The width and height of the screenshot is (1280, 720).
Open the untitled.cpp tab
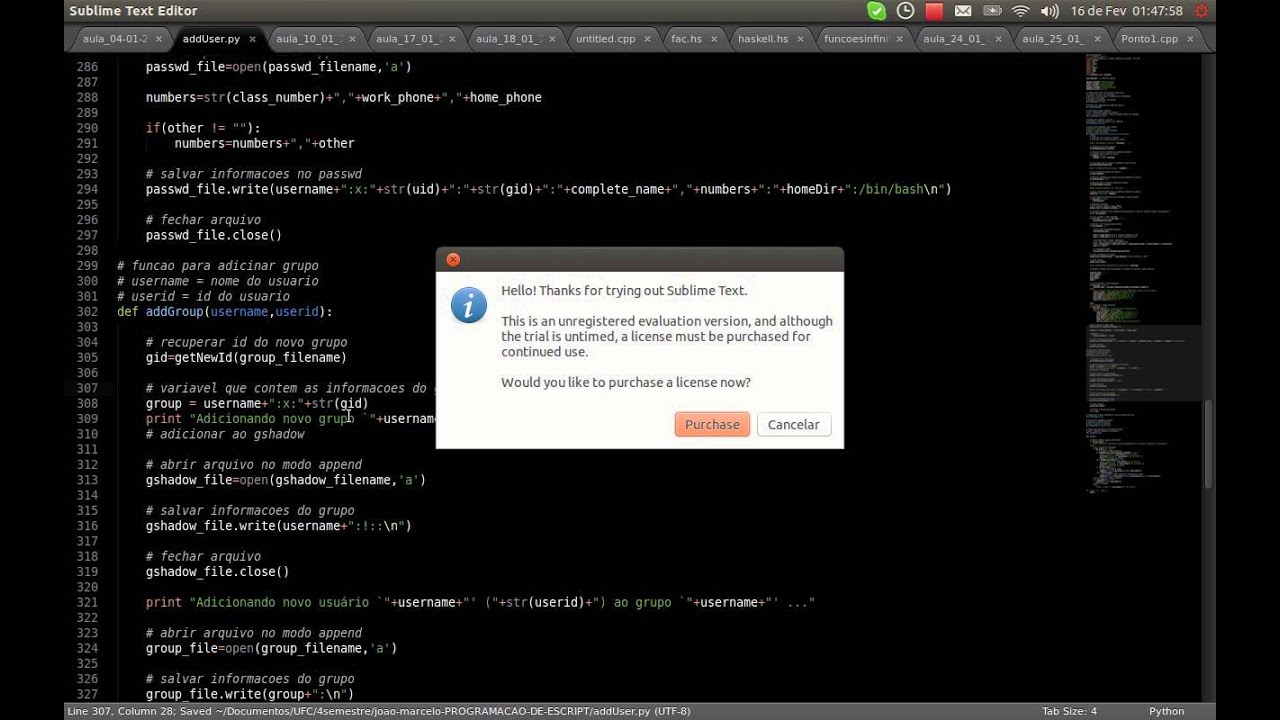606,39
